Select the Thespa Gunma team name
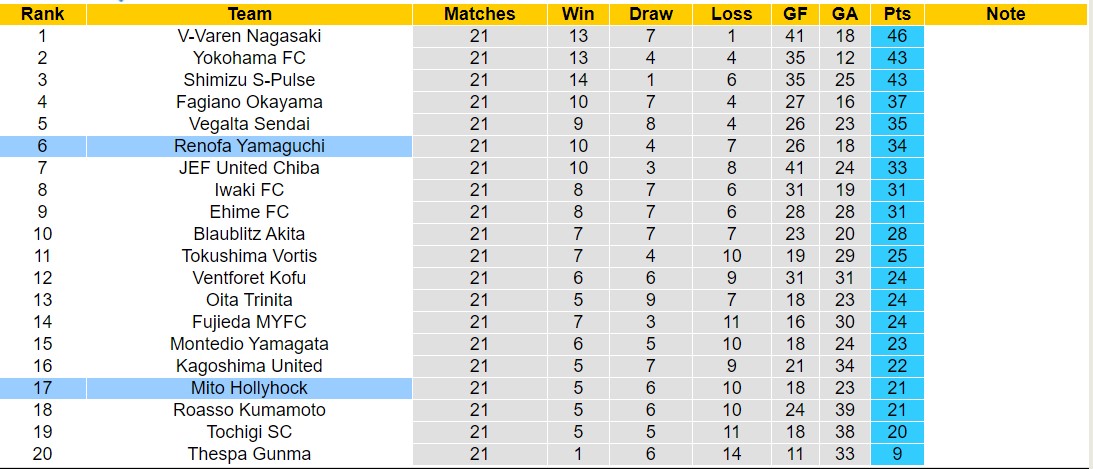Screen dimensions: 1093x469 [249, 454]
